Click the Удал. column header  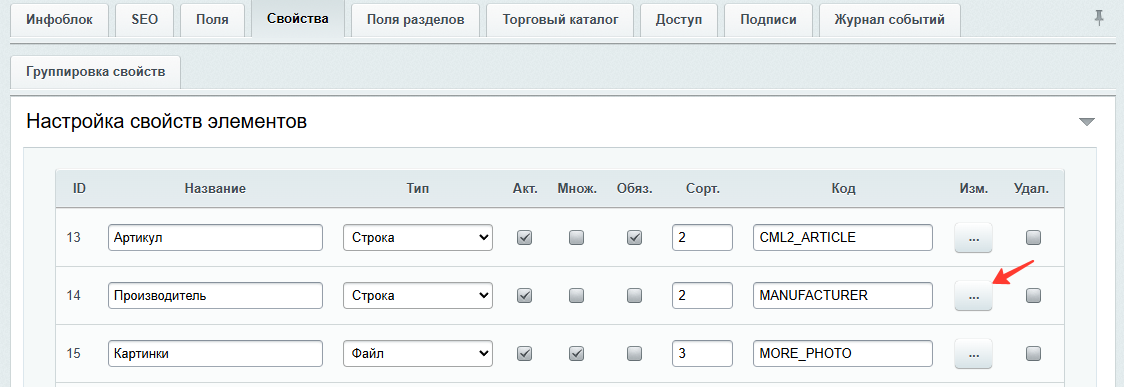[x=1032, y=189]
